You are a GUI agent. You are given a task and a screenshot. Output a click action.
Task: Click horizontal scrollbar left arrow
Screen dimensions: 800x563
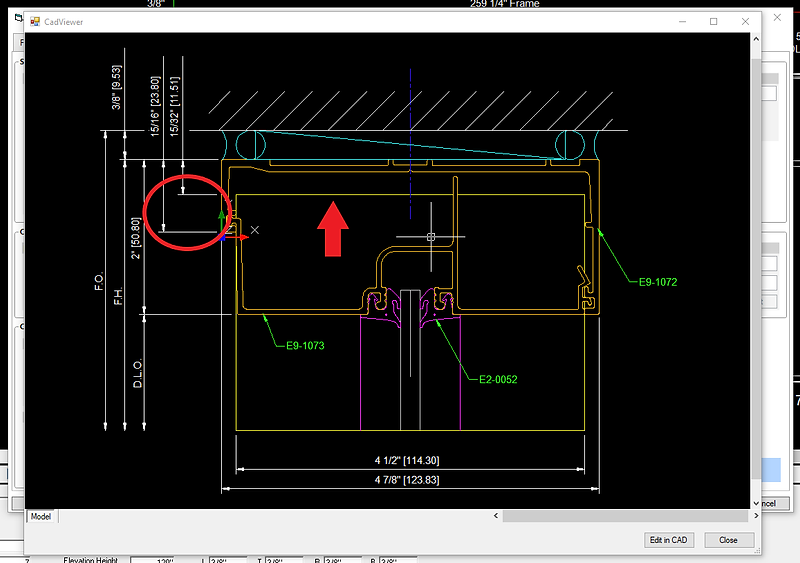pos(496,516)
